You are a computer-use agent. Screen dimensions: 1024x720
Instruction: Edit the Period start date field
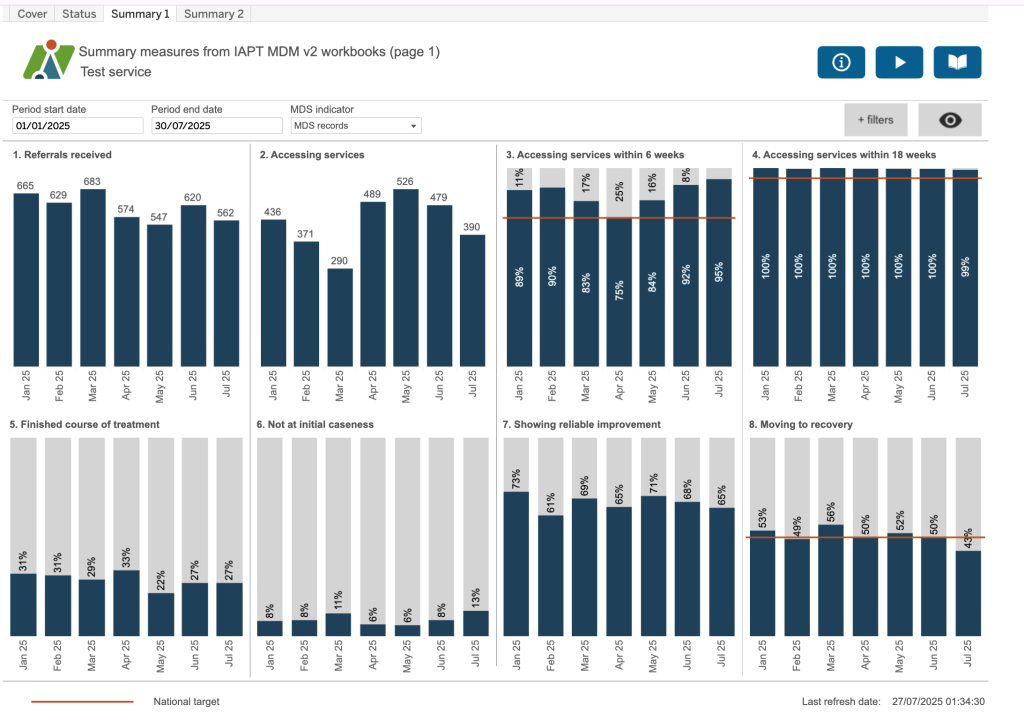click(x=78, y=126)
